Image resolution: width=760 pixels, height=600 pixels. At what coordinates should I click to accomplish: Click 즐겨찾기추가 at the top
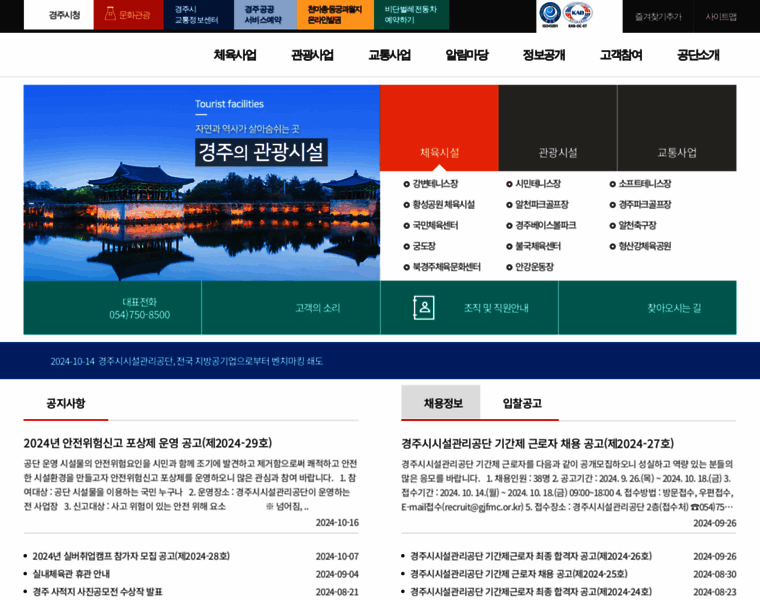point(658,16)
